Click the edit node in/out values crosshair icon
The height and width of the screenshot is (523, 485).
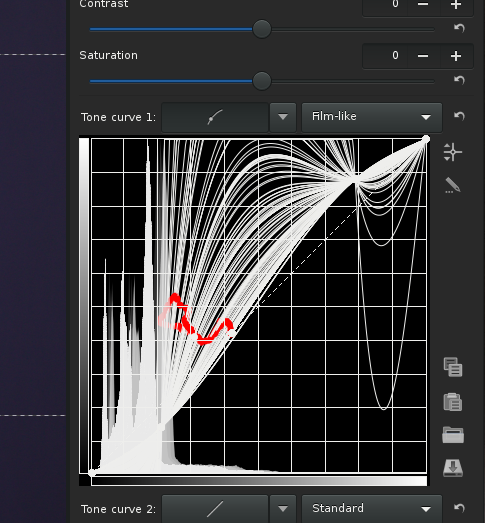tap(453, 152)
